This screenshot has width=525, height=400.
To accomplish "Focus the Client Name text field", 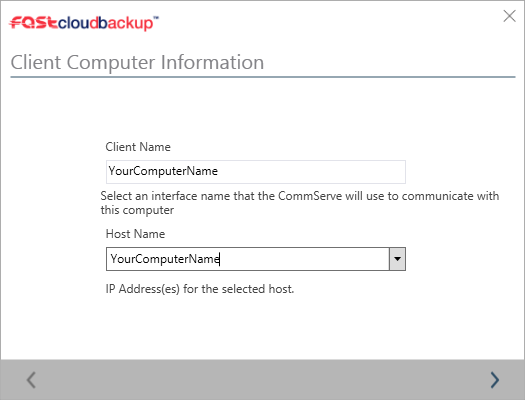I will pos(256,172).
